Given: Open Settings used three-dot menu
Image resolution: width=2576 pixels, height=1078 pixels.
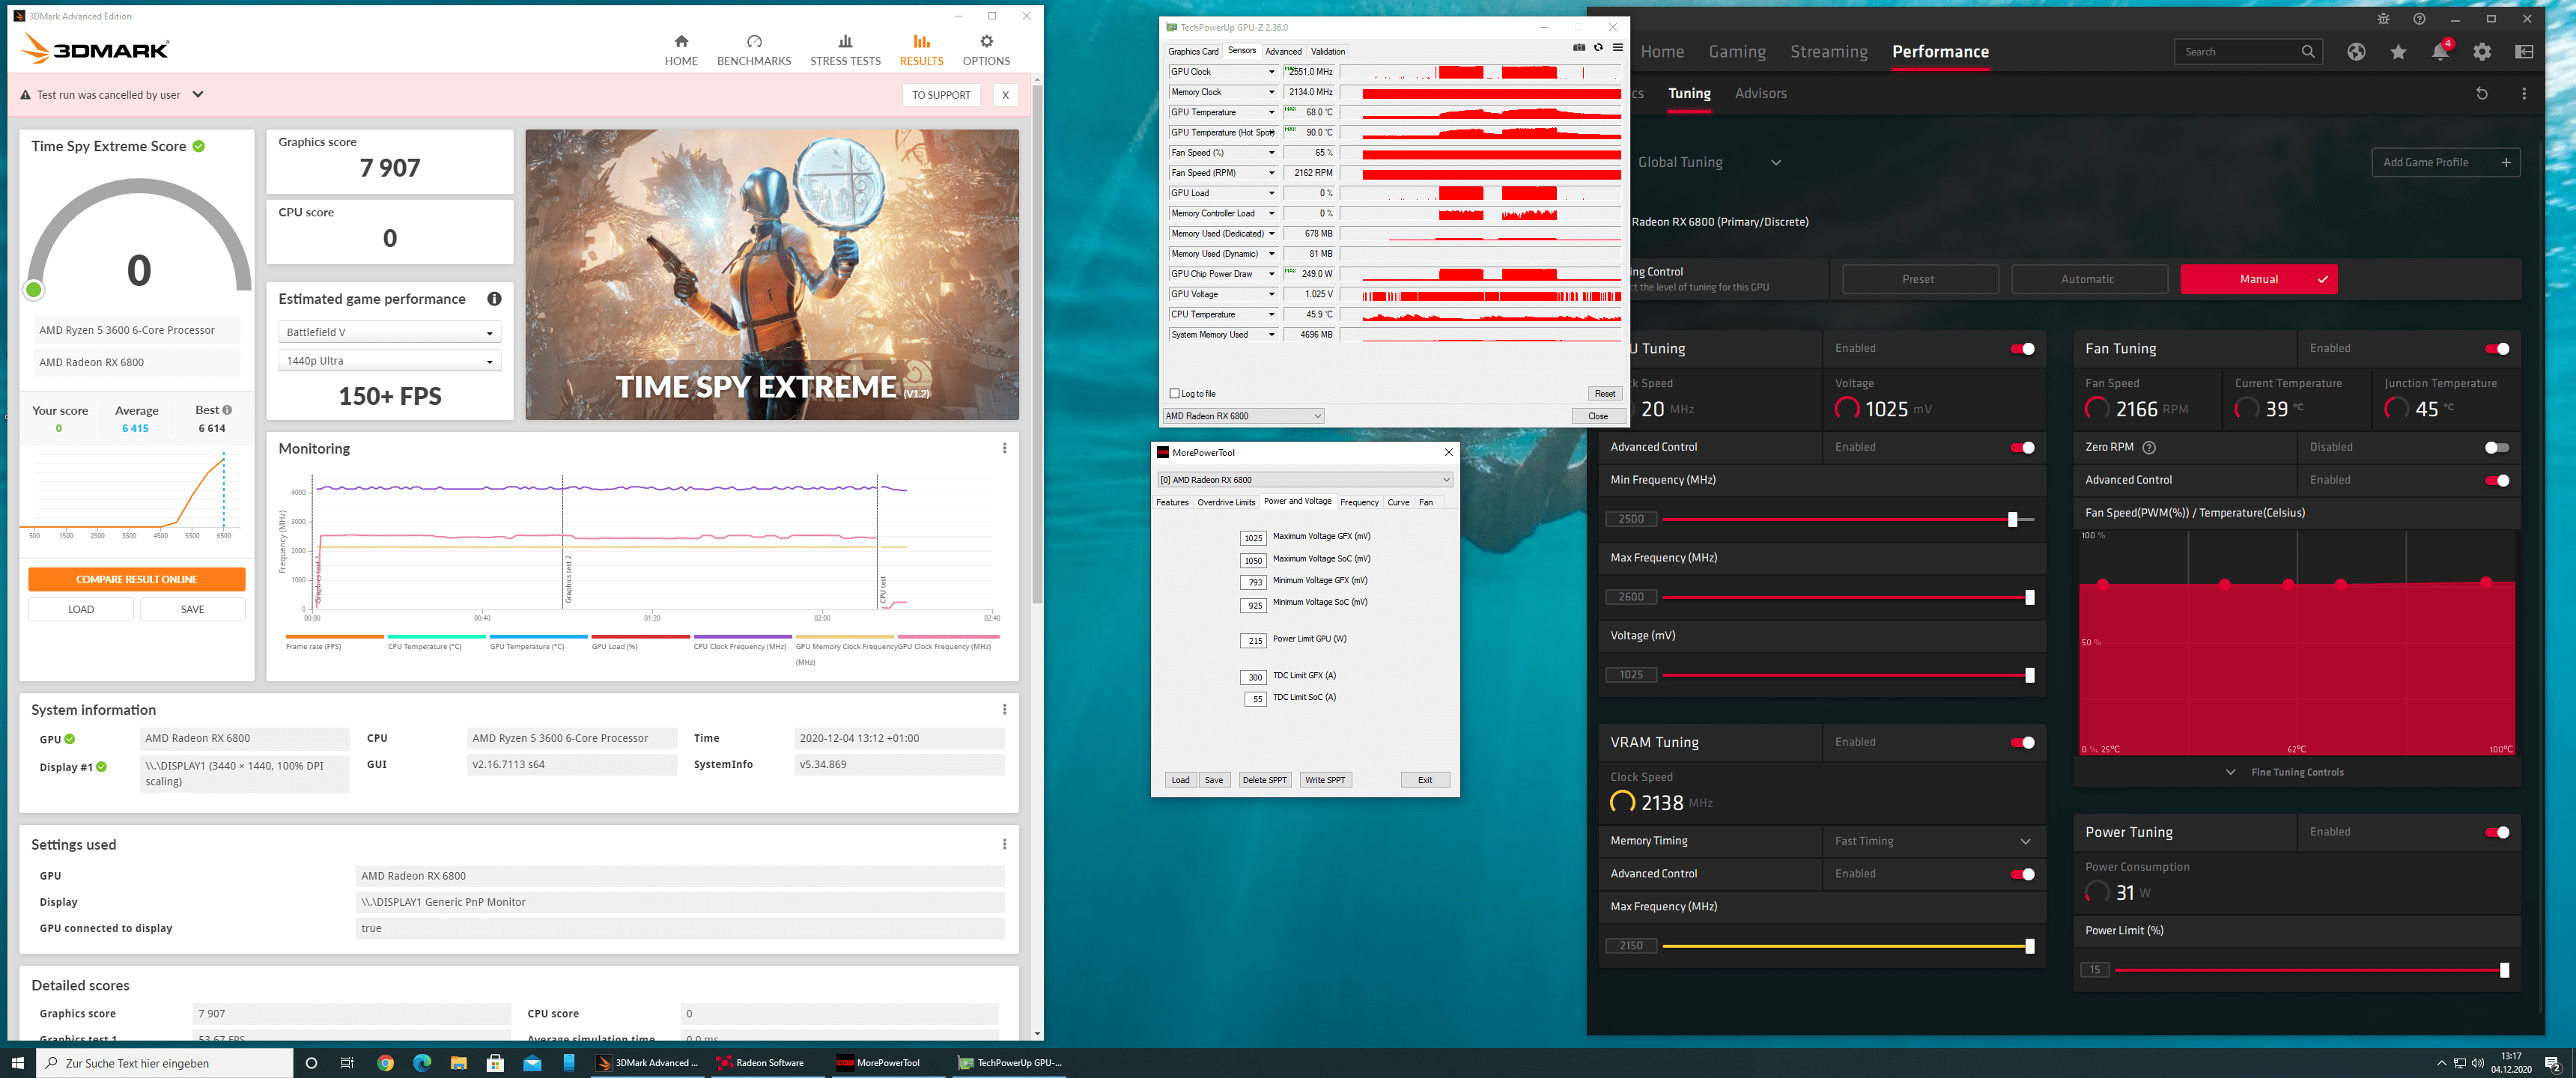Looking at the screenshot, I should [x=1004, y=844].
